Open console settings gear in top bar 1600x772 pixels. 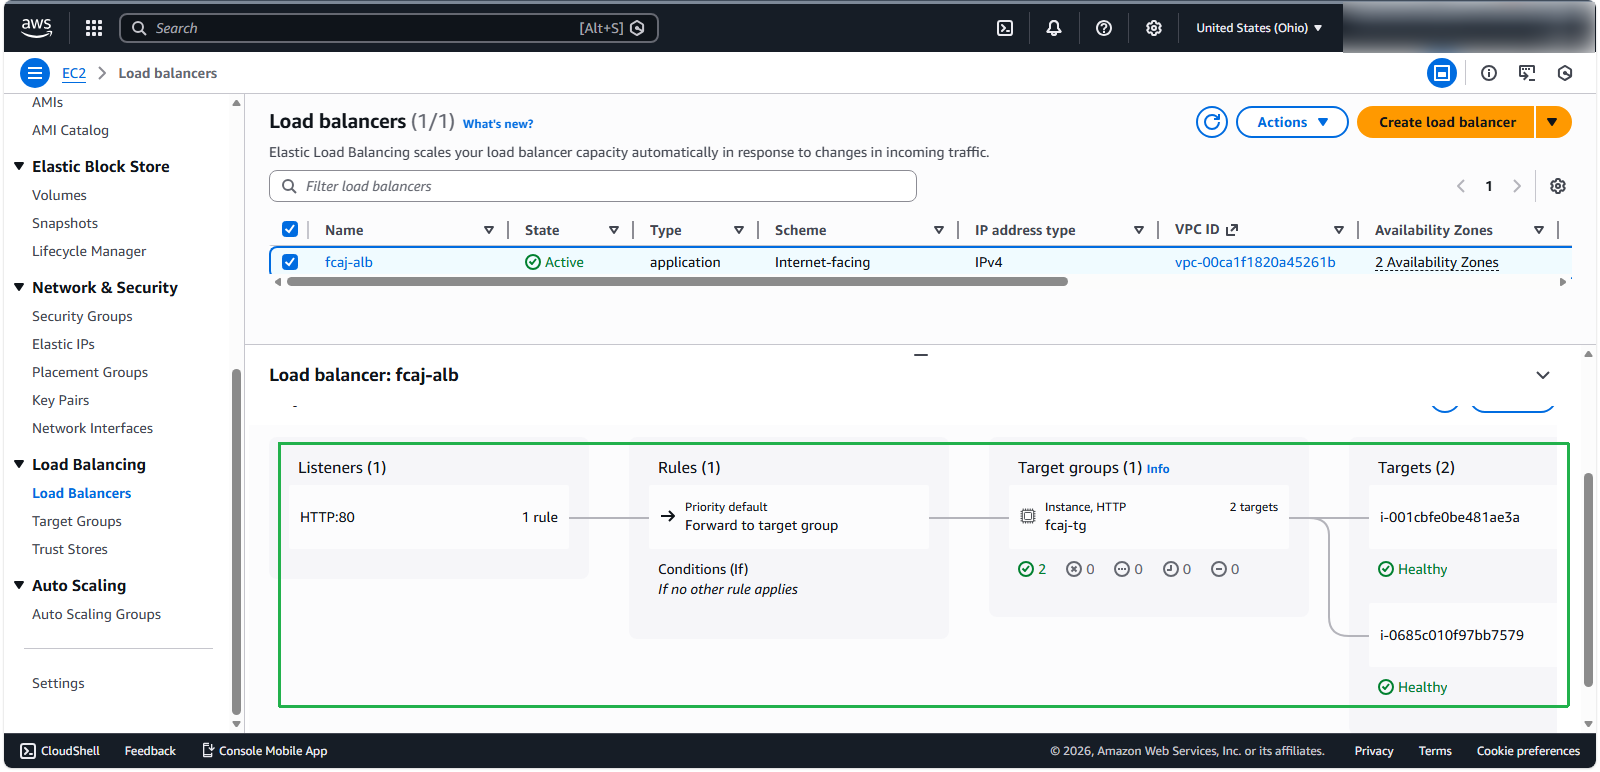click(1154, 28)
